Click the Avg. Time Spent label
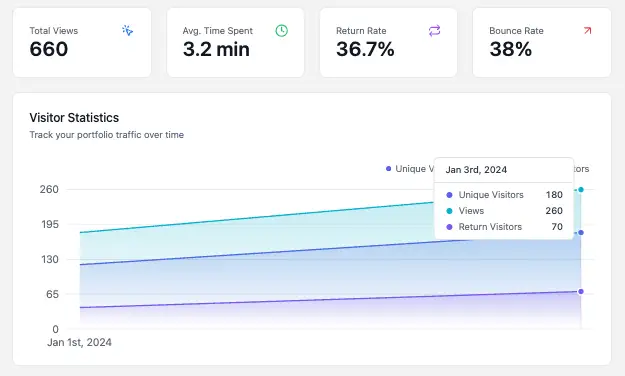Screen dimensions: 625x376 [218, 31]
